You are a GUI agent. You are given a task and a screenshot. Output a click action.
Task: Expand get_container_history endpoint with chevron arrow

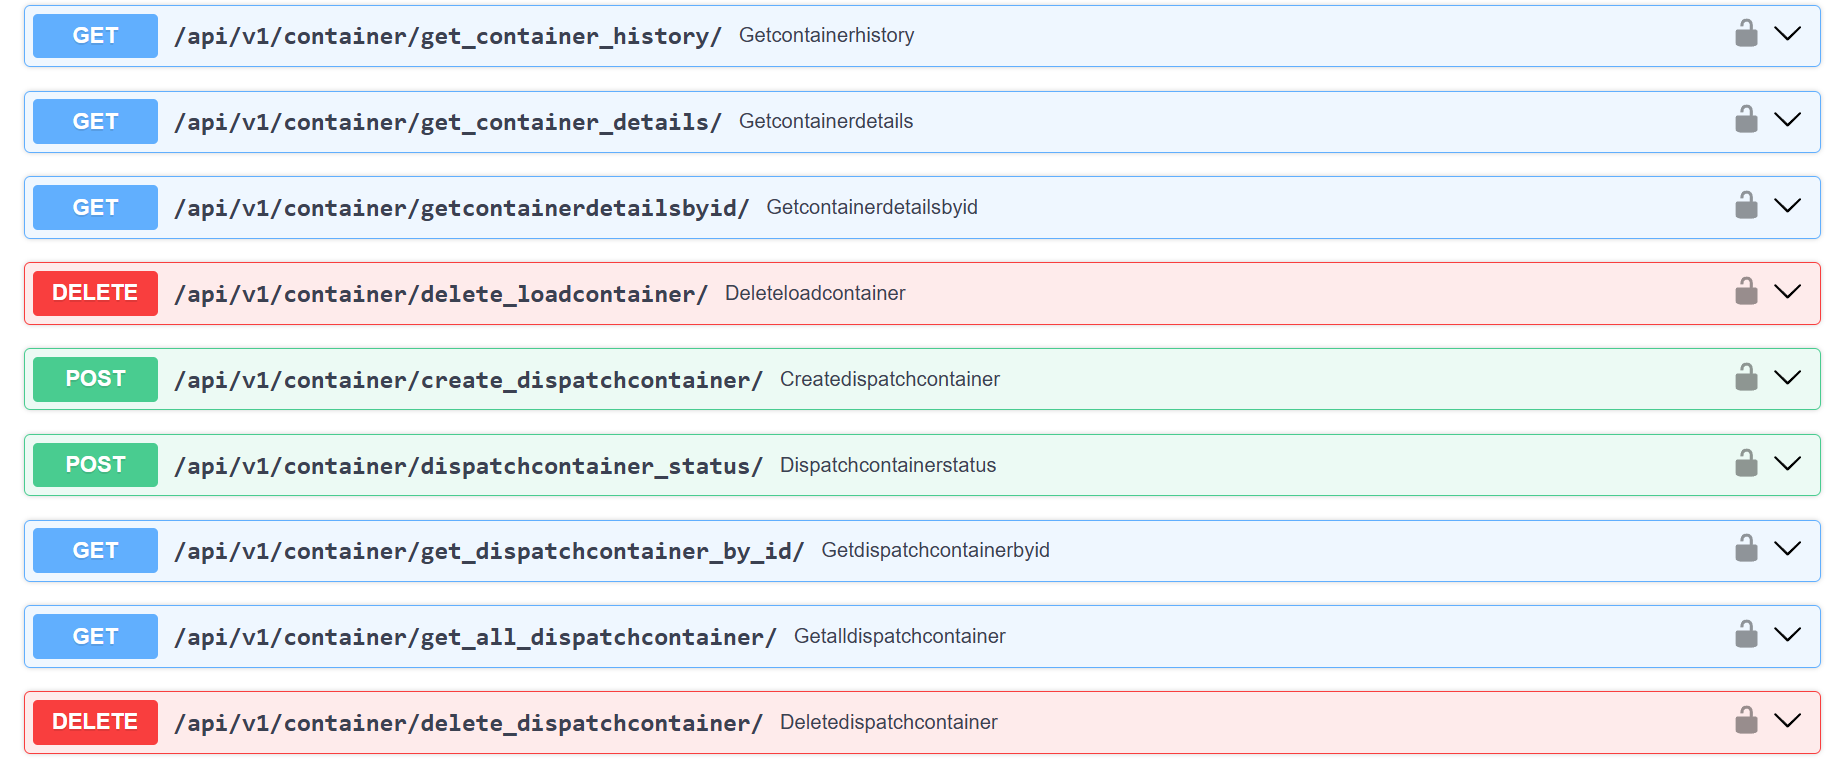coord(1787,34)
